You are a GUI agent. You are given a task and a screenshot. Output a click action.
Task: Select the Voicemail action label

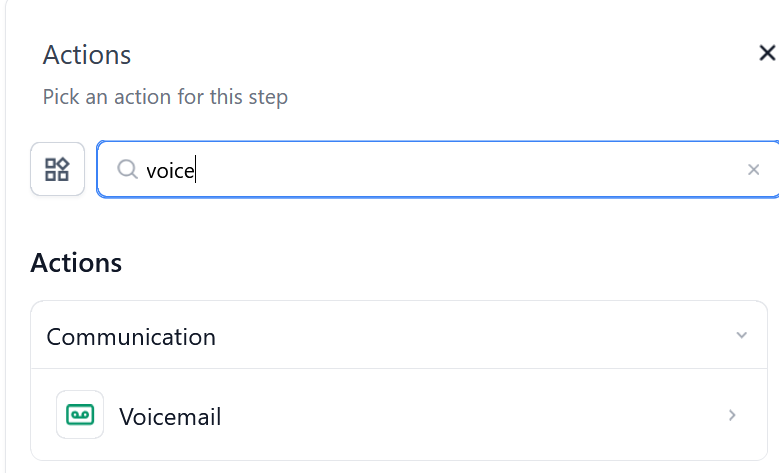[x=170, y=416]
